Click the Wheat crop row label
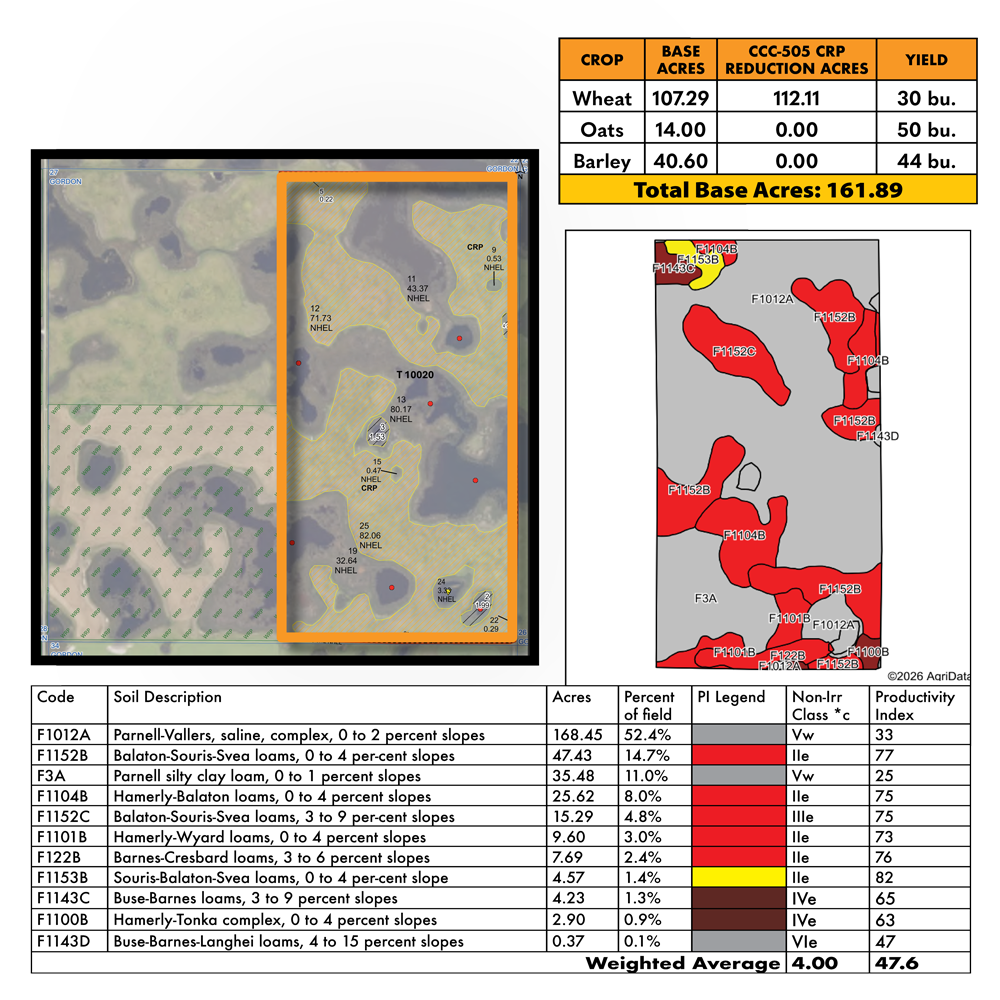Image resolution: width=1000 pixels, height=1000 pixels. click(601, 98)
